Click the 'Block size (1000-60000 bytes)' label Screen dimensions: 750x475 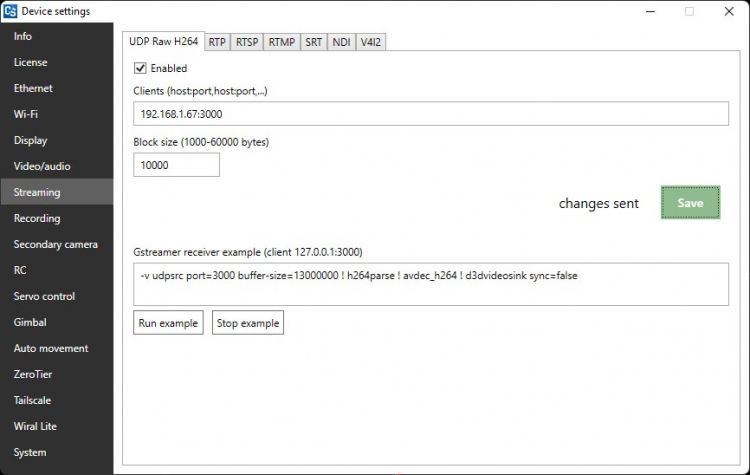[x=201, y=142]
